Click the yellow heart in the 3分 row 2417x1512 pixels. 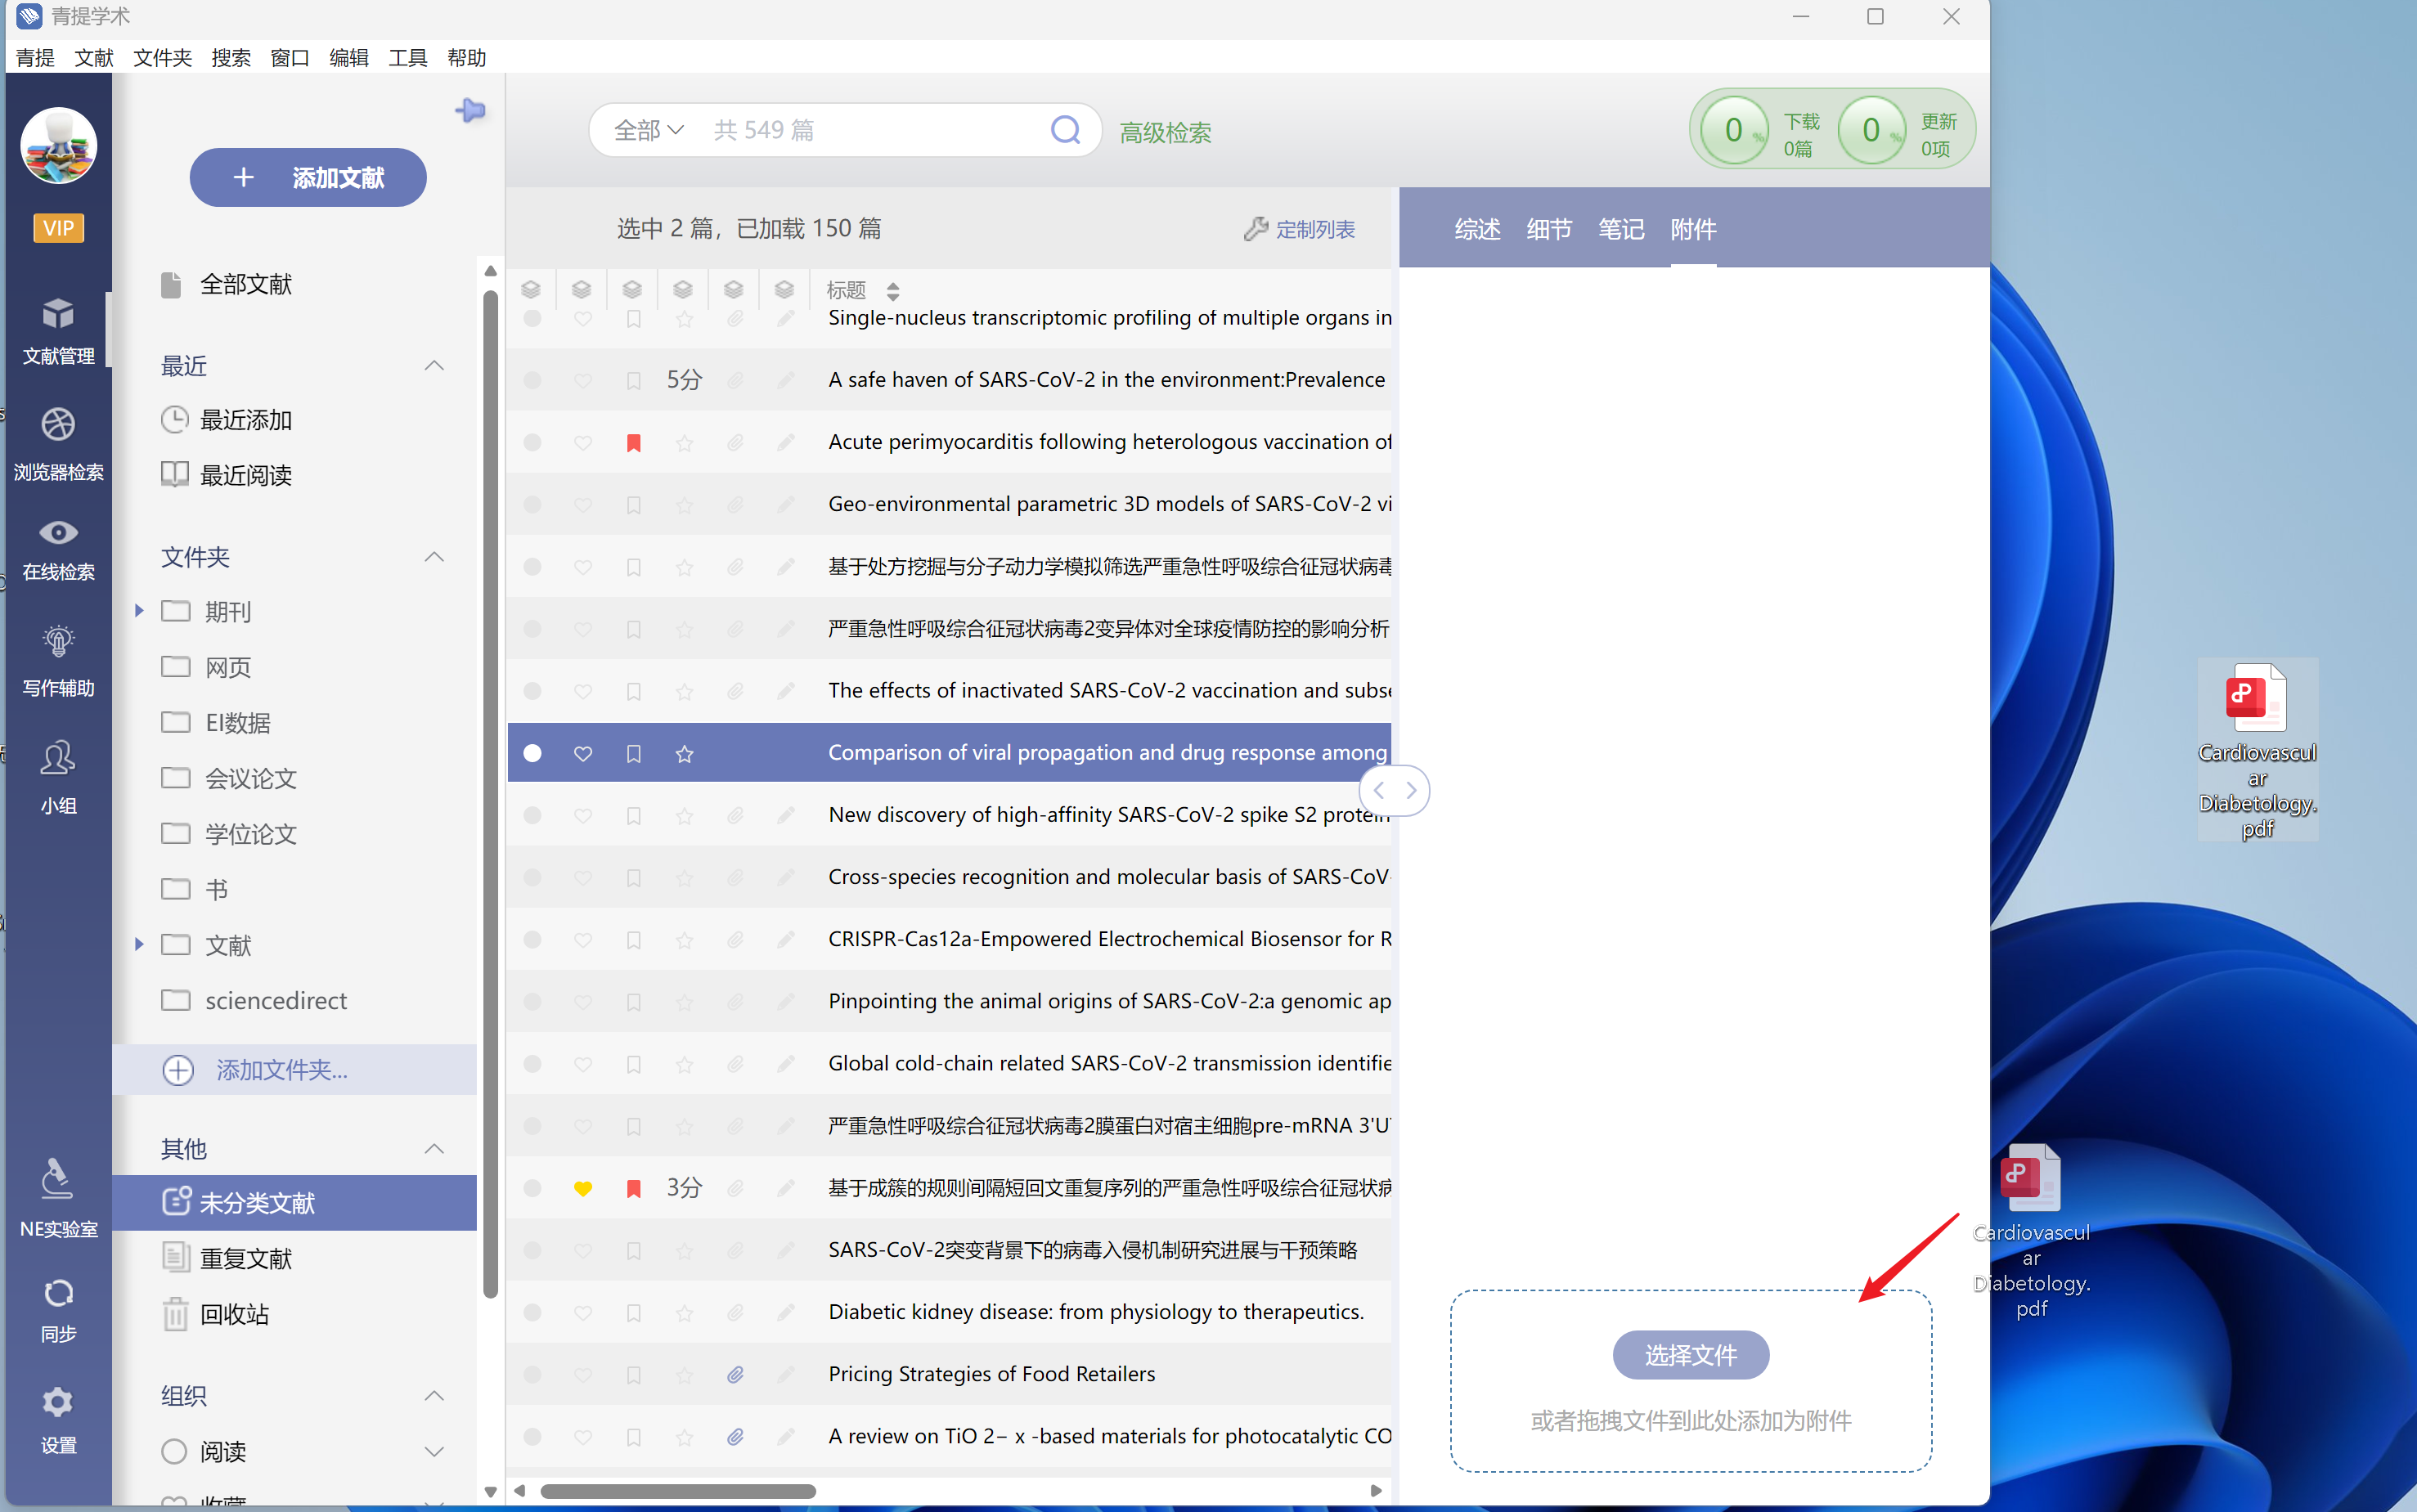(583, 1189)
